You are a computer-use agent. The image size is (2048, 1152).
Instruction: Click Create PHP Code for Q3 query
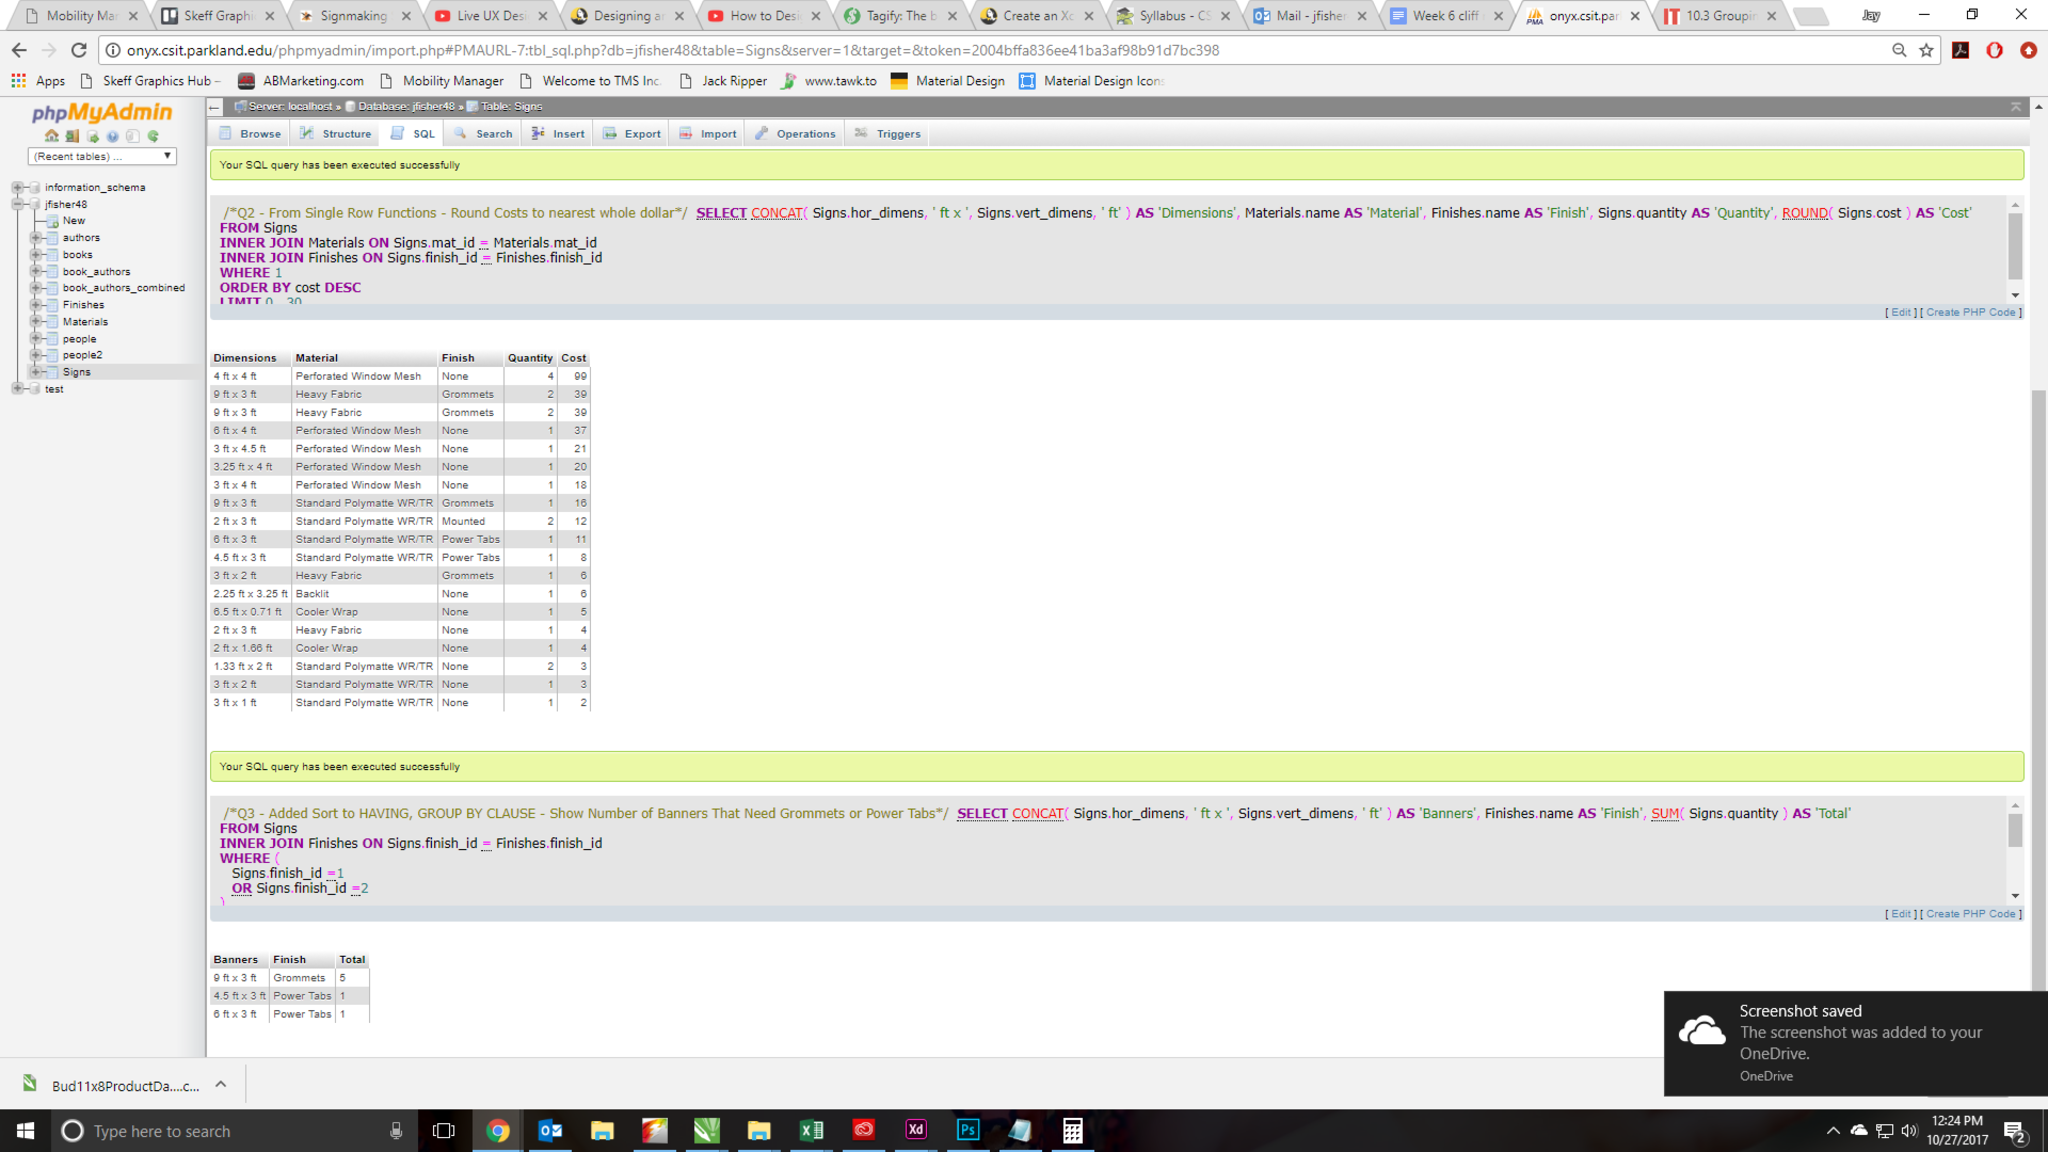coord(1970,914)
